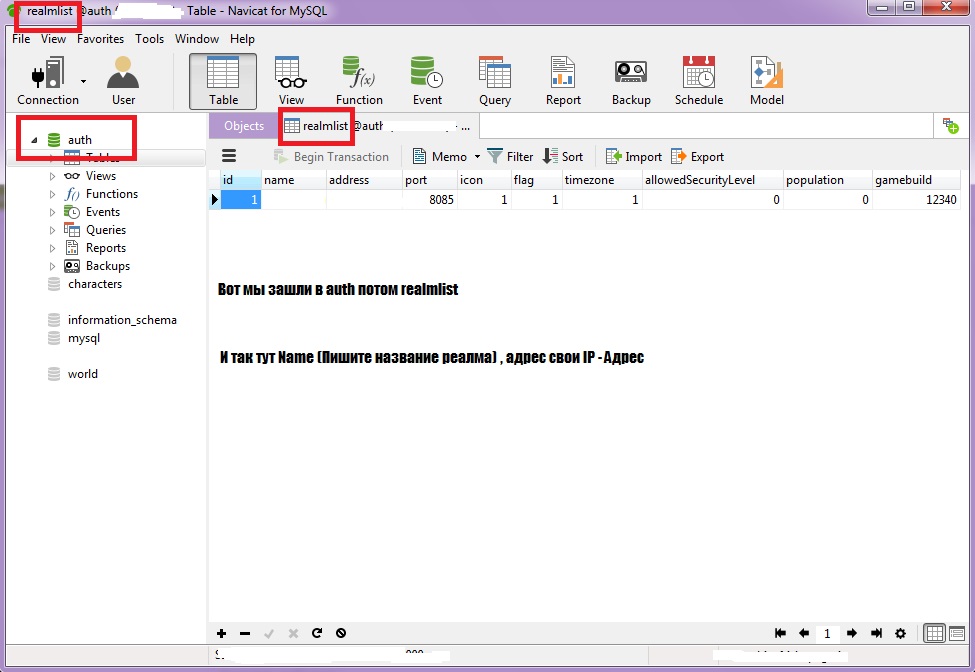Viewport: 975px width, 672px height.
Task: Open the Model toolbar icon
Action: 767,80
